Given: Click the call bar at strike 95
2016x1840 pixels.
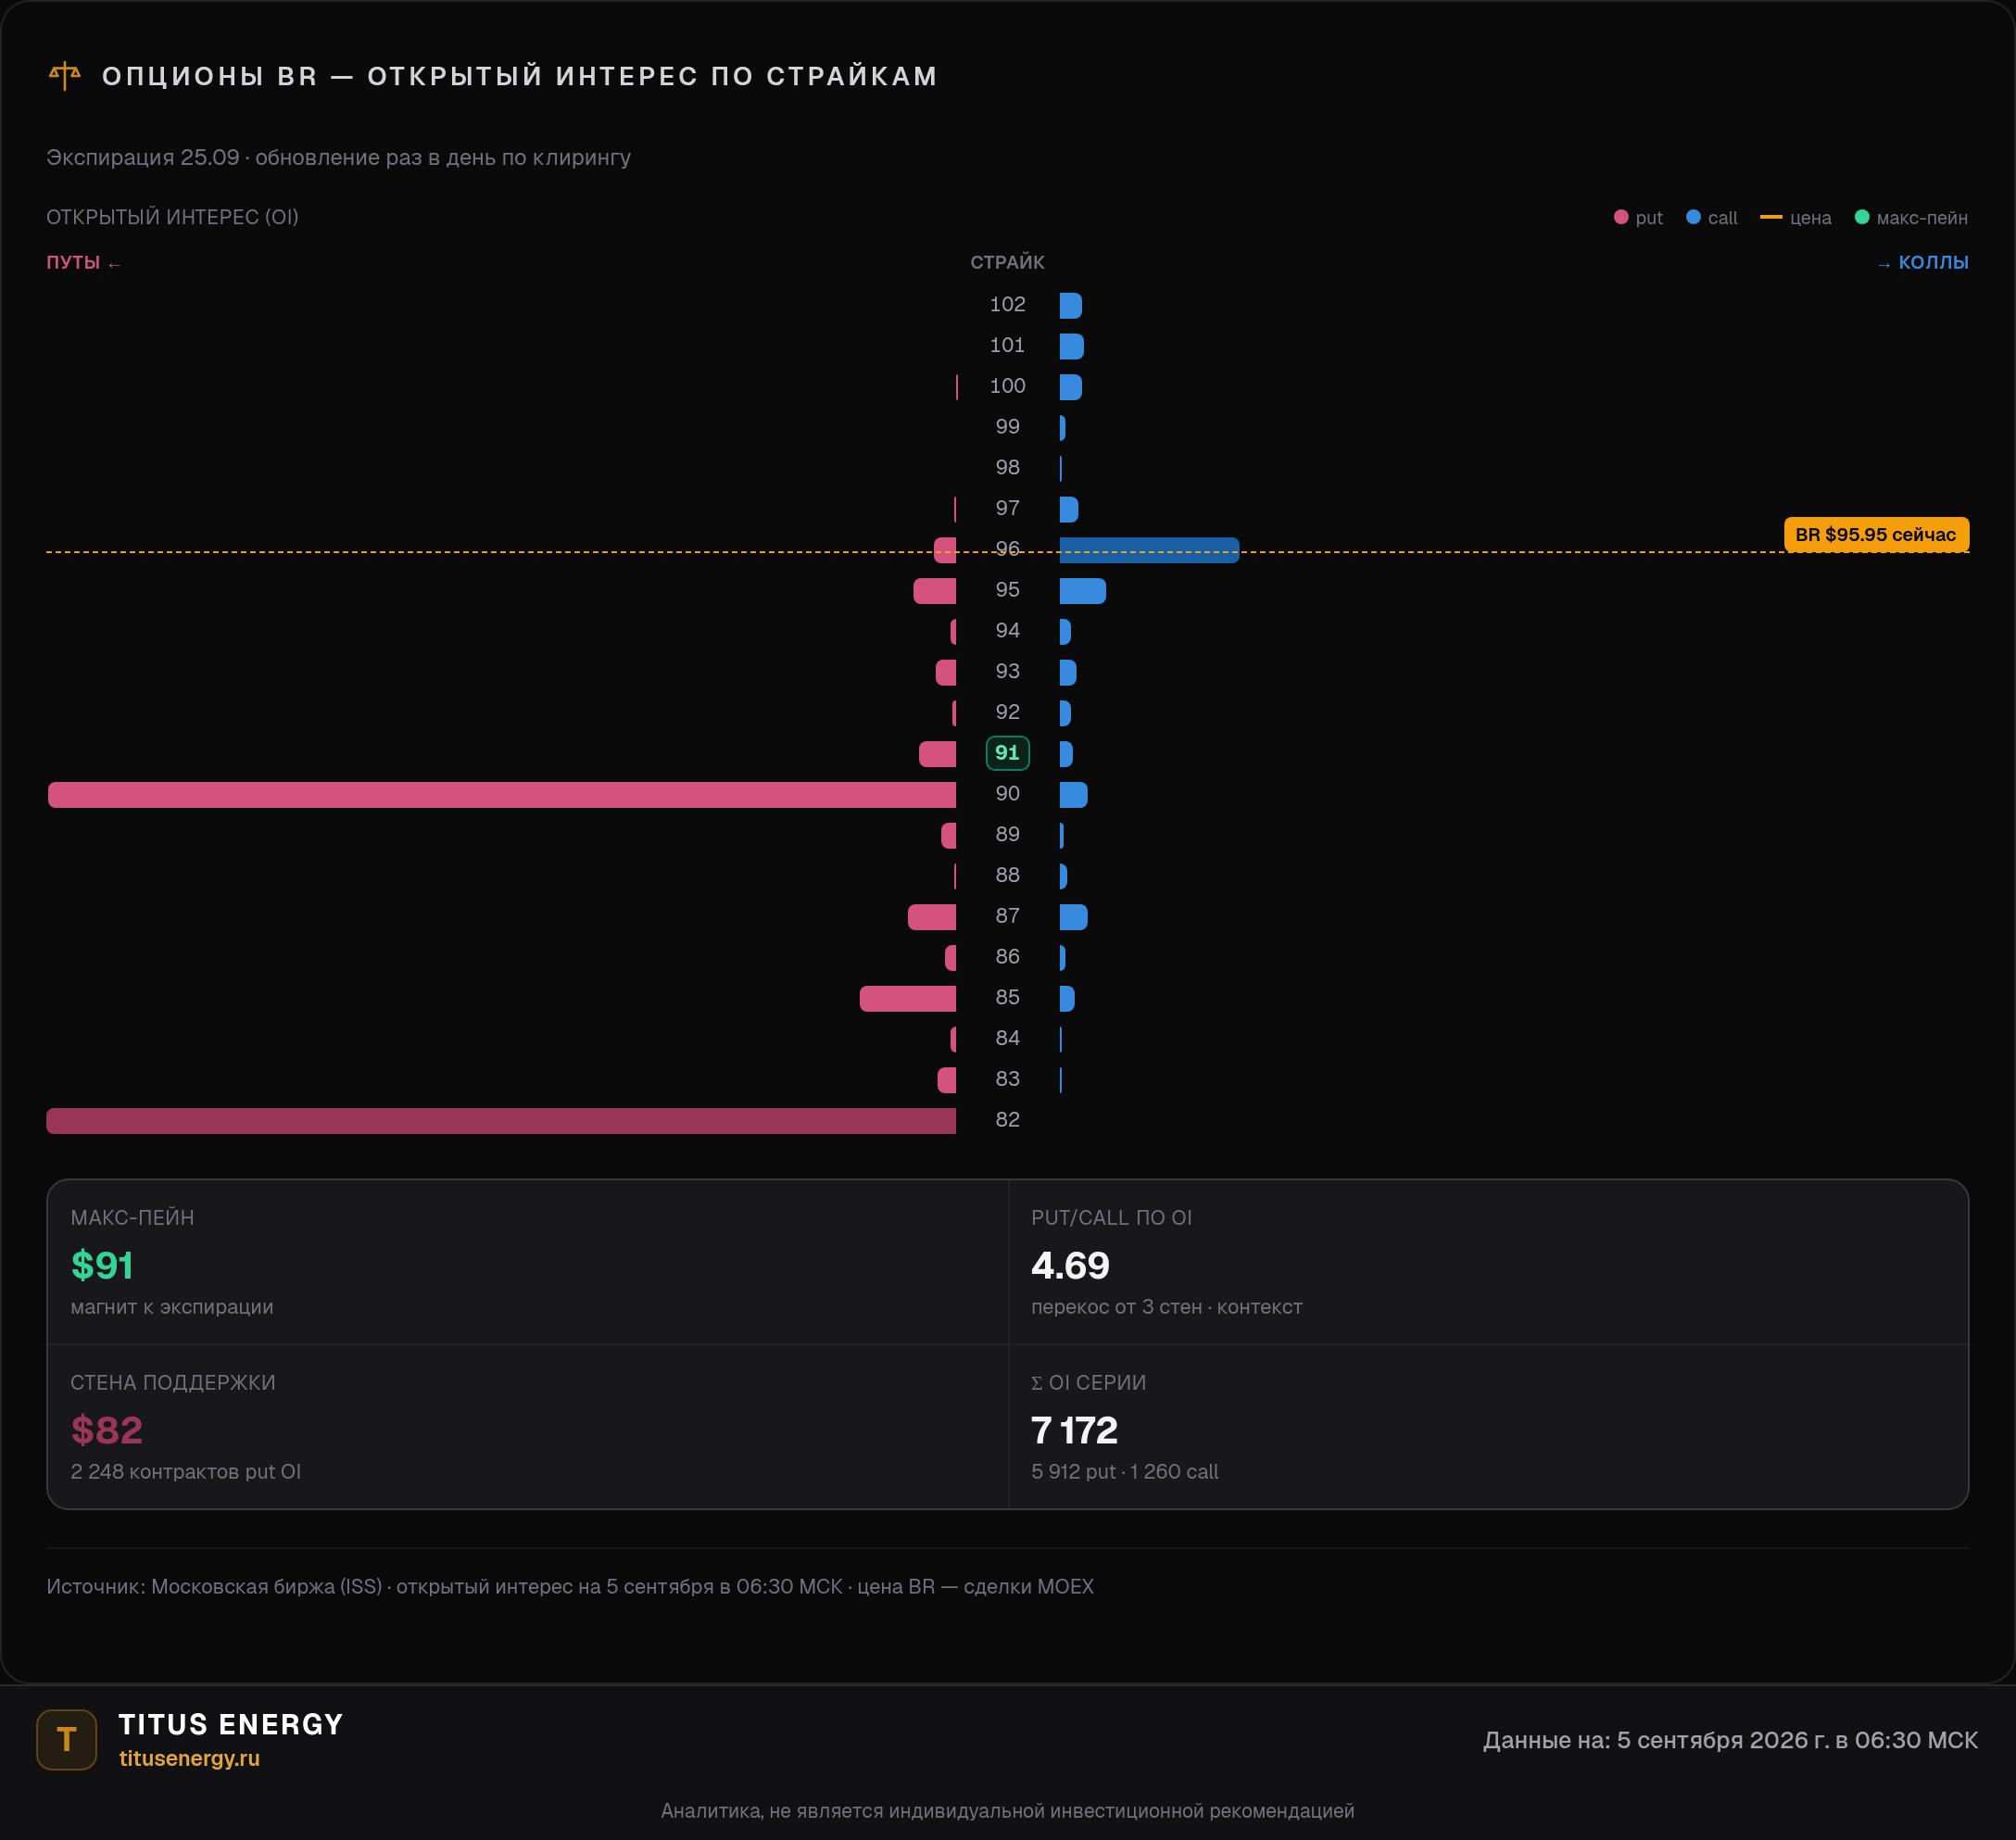Looking at the screenshot, I should (x=1083, y=591).
